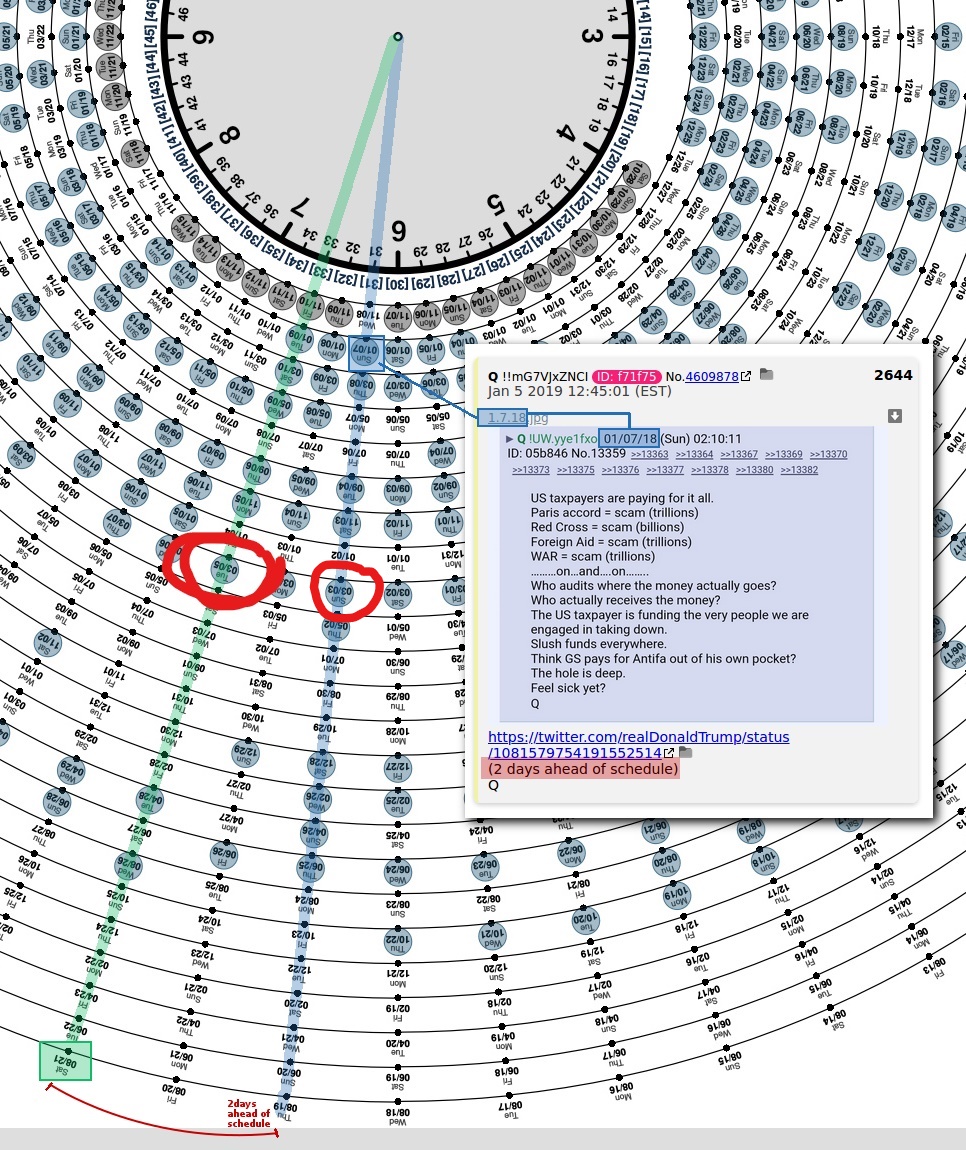The width and height of the screenshot is (966, 1150).
Task: Follow reply link >>13363
Action: 649,455
